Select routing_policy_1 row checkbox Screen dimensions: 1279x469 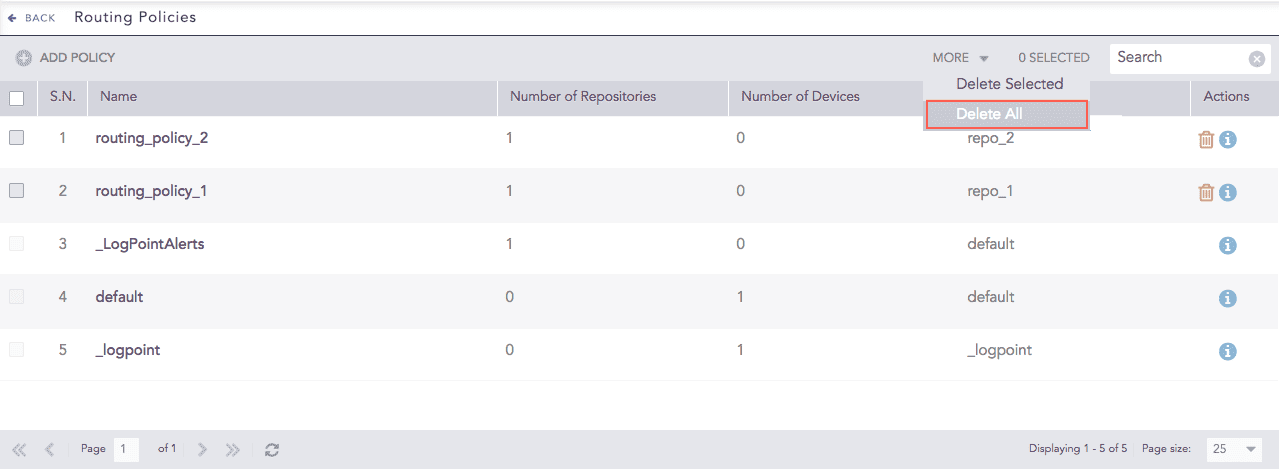click(16, 191)
